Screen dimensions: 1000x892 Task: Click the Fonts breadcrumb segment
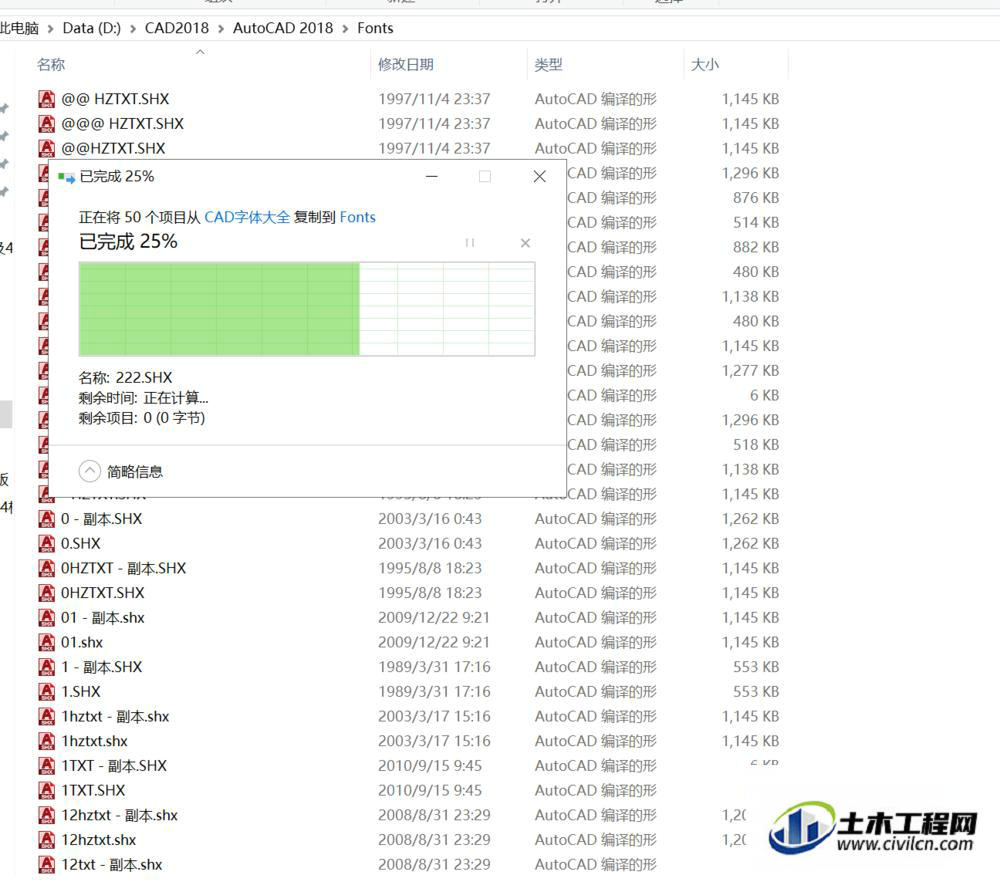tap(375, 28)
